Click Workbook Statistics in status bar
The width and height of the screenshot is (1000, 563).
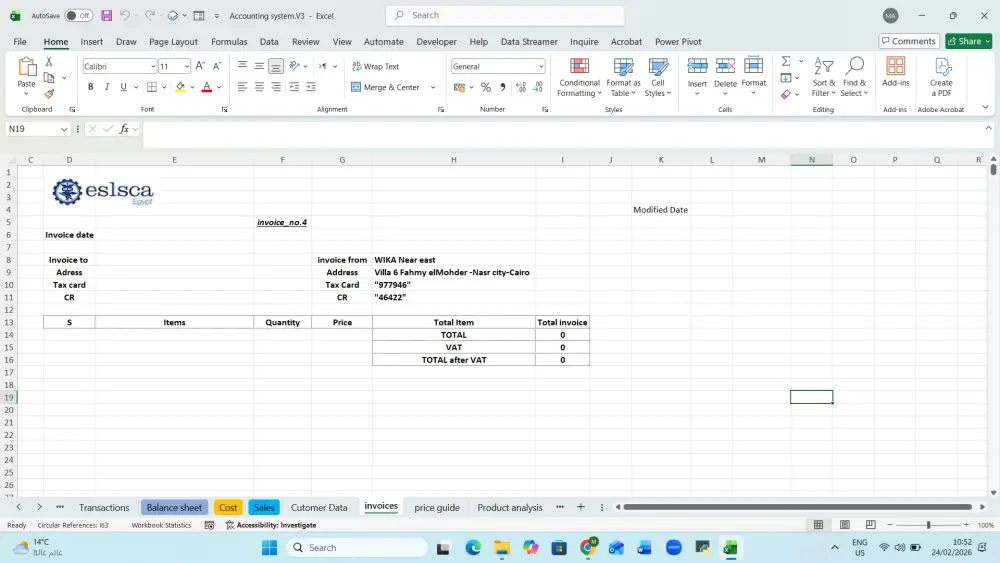click(161, 525)
